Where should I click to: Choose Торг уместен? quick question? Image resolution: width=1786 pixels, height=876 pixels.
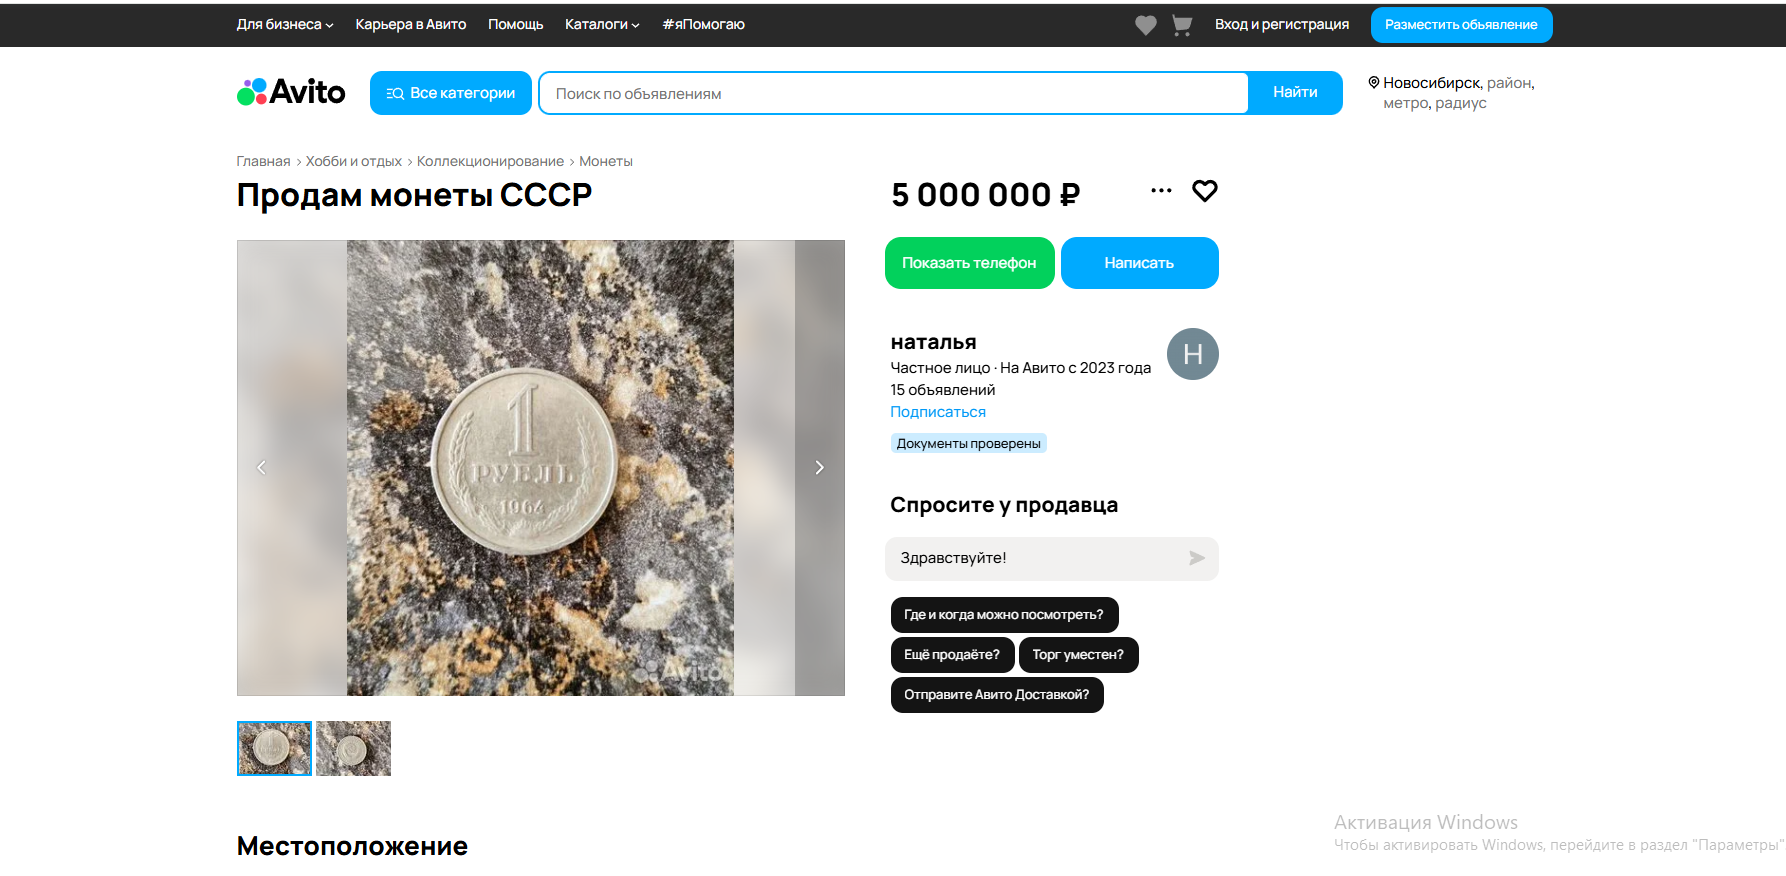[x=1078, y=655]
